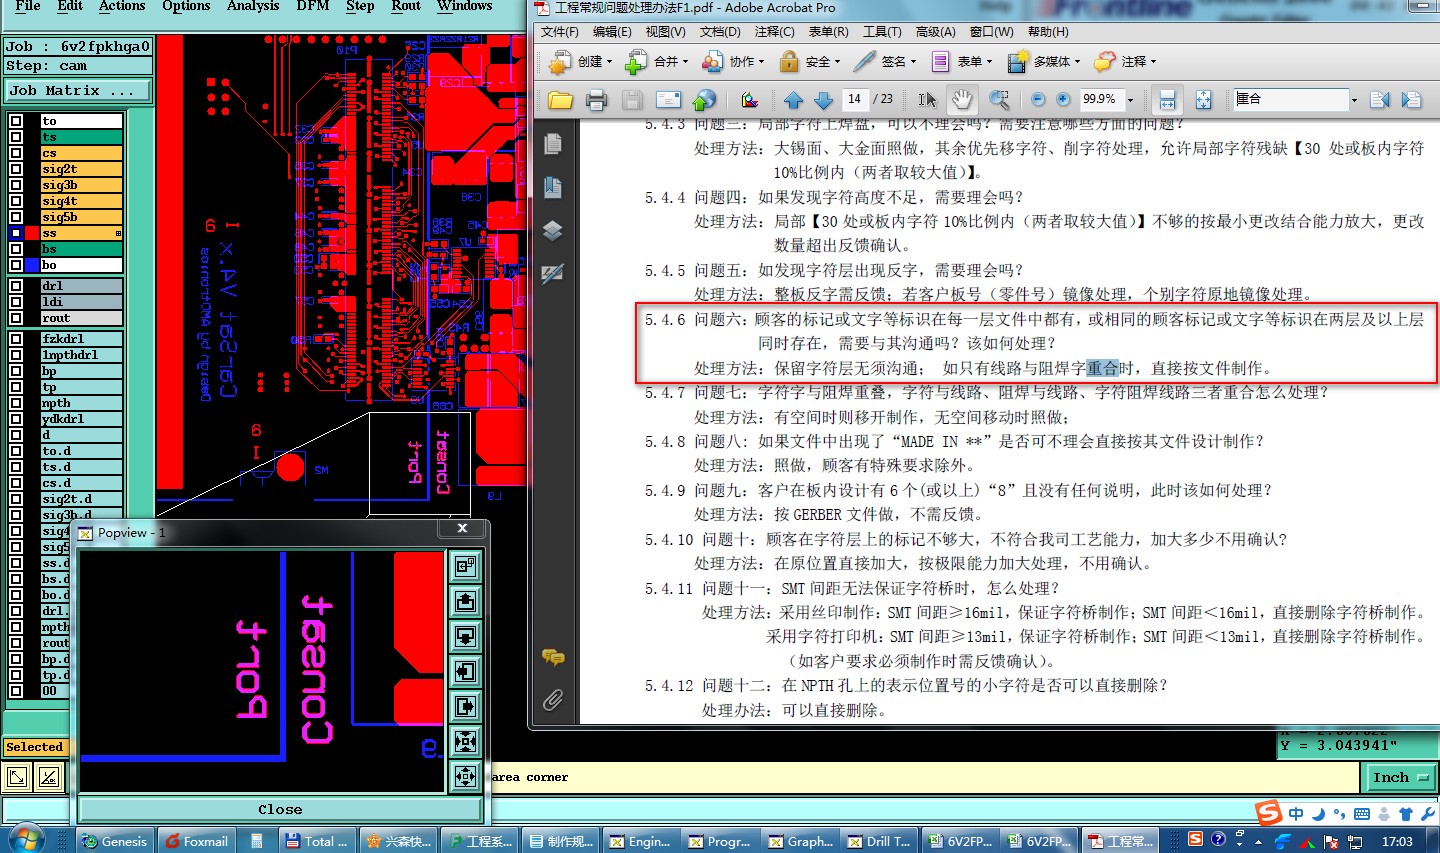Select the text Select tool in Acrobat
Viewport: 1440px width, 853px height.
(x=927, y=100)
